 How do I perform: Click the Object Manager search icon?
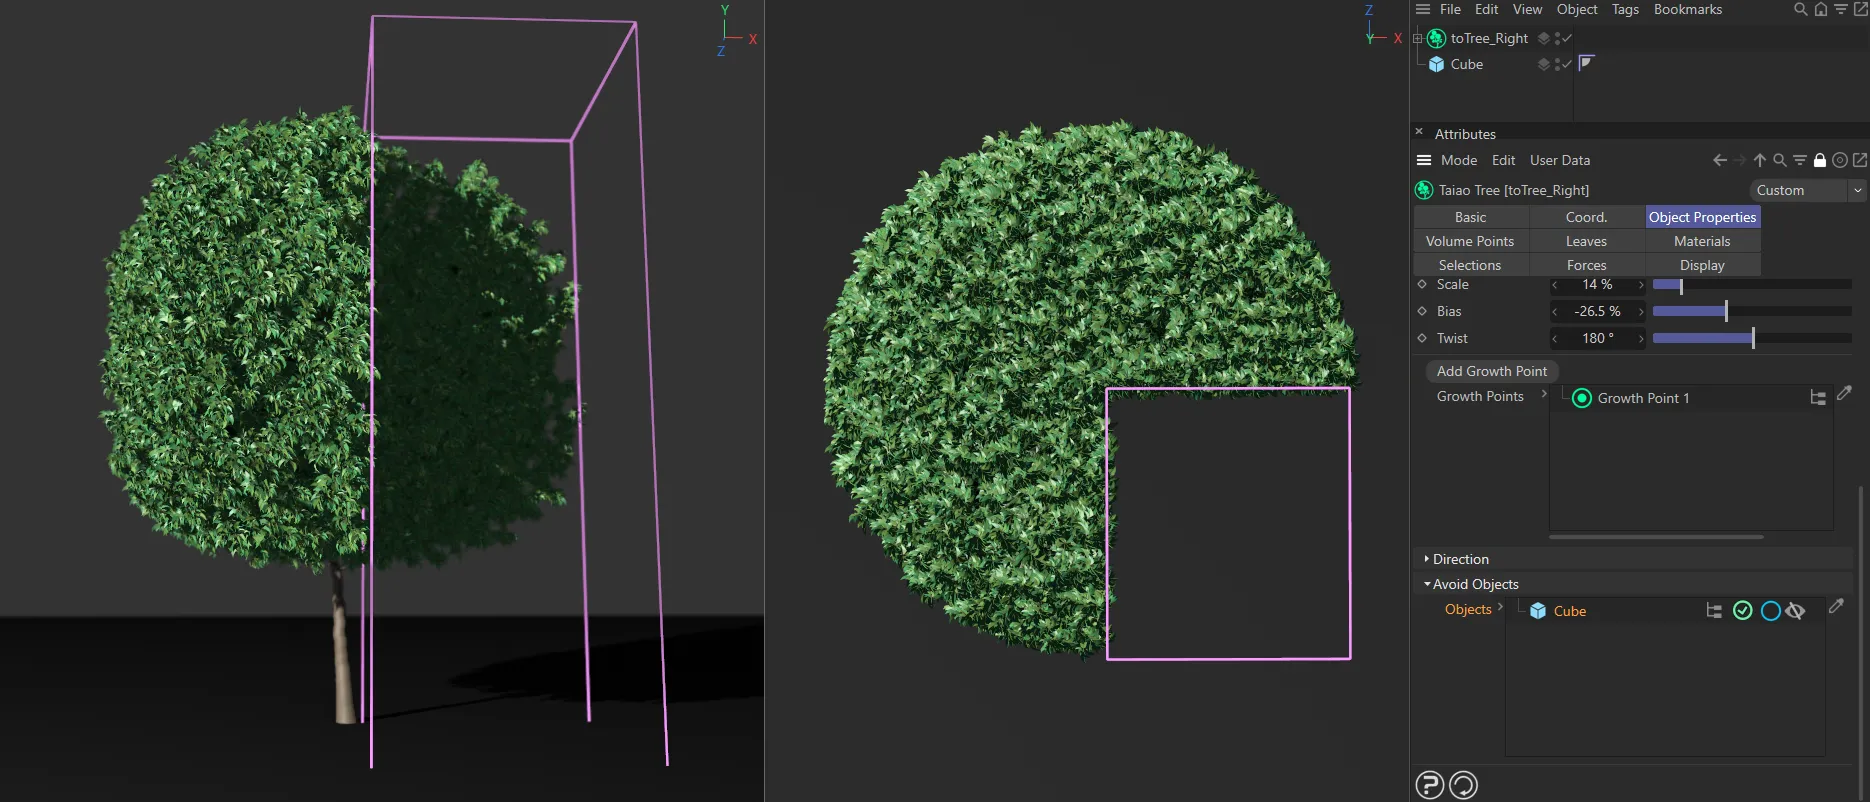tap(1800, 9)
